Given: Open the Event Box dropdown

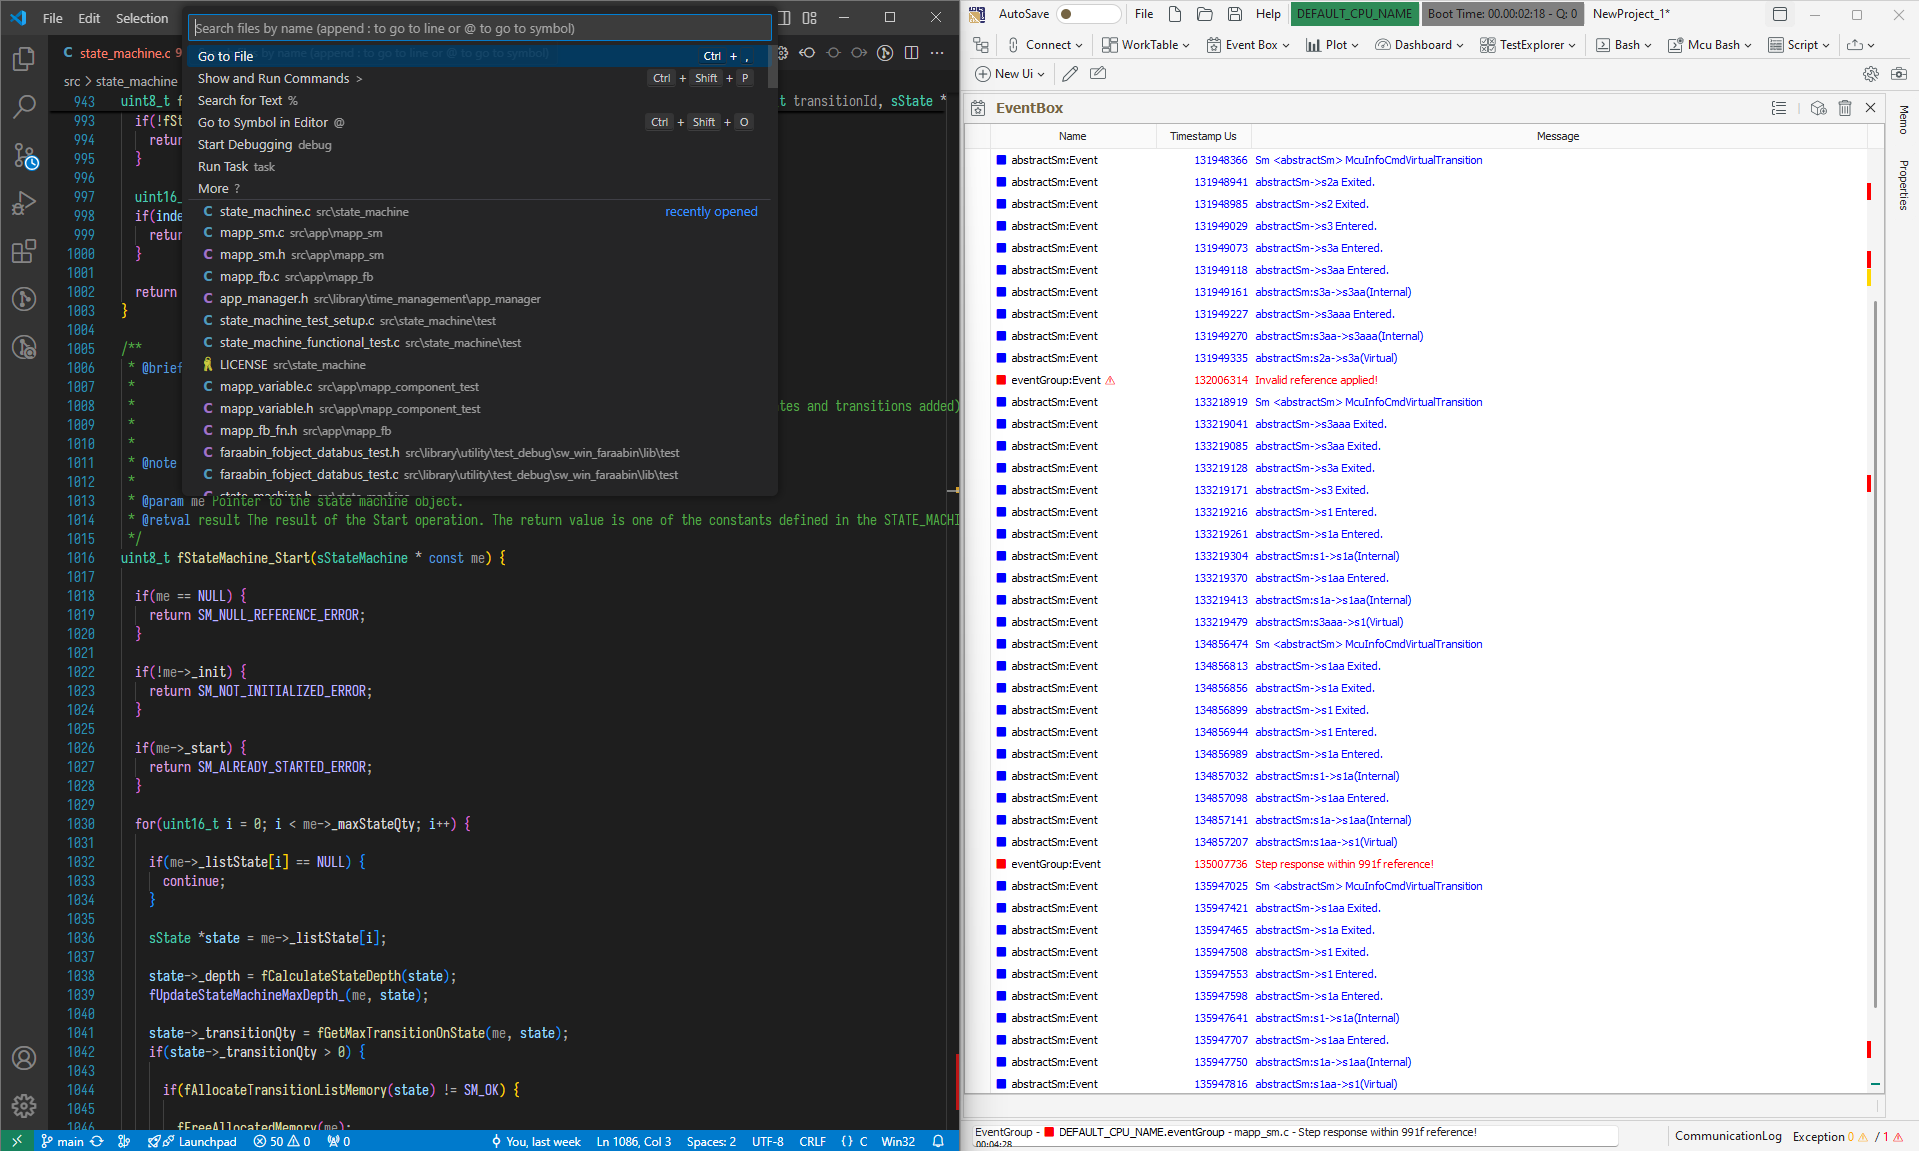Looking at the screenshot, I should pos(1249,45).
